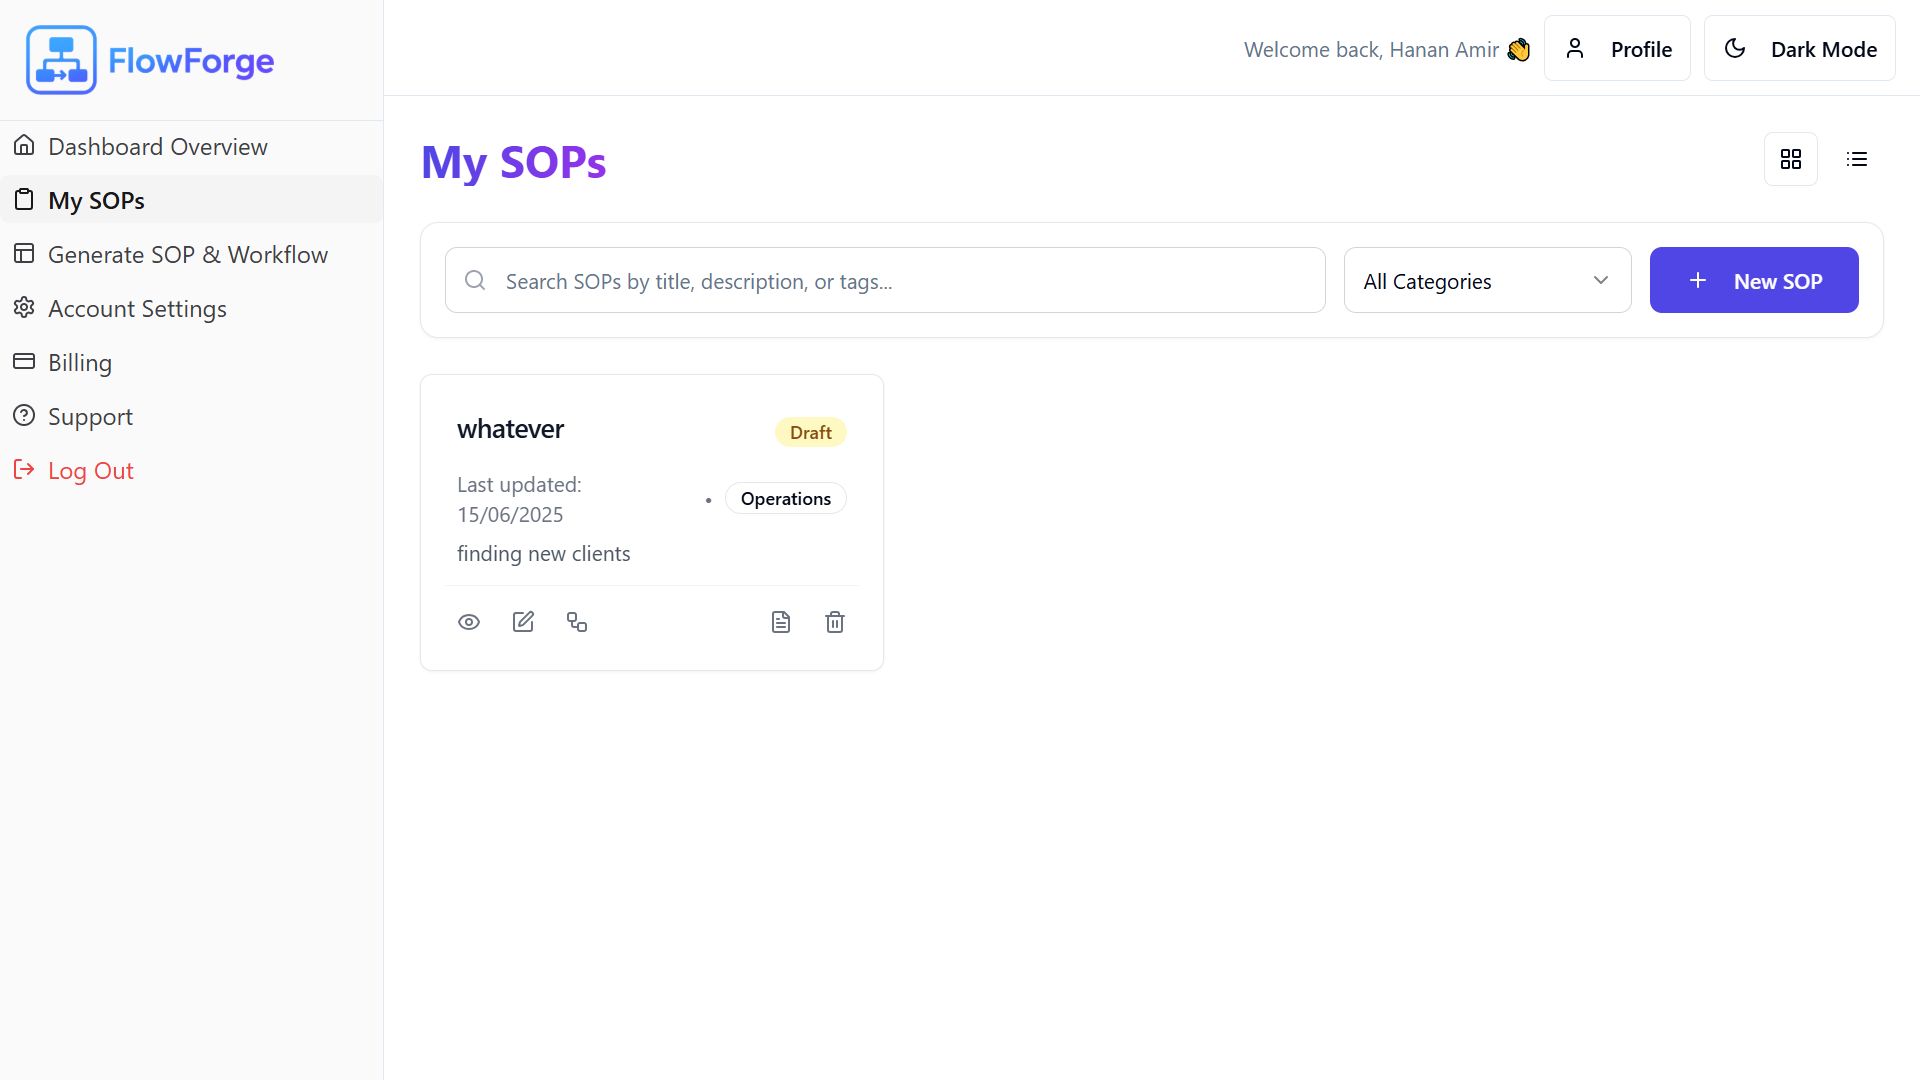Click the search magnifier icon
1920x1080 pixels.
pos(476,281)
